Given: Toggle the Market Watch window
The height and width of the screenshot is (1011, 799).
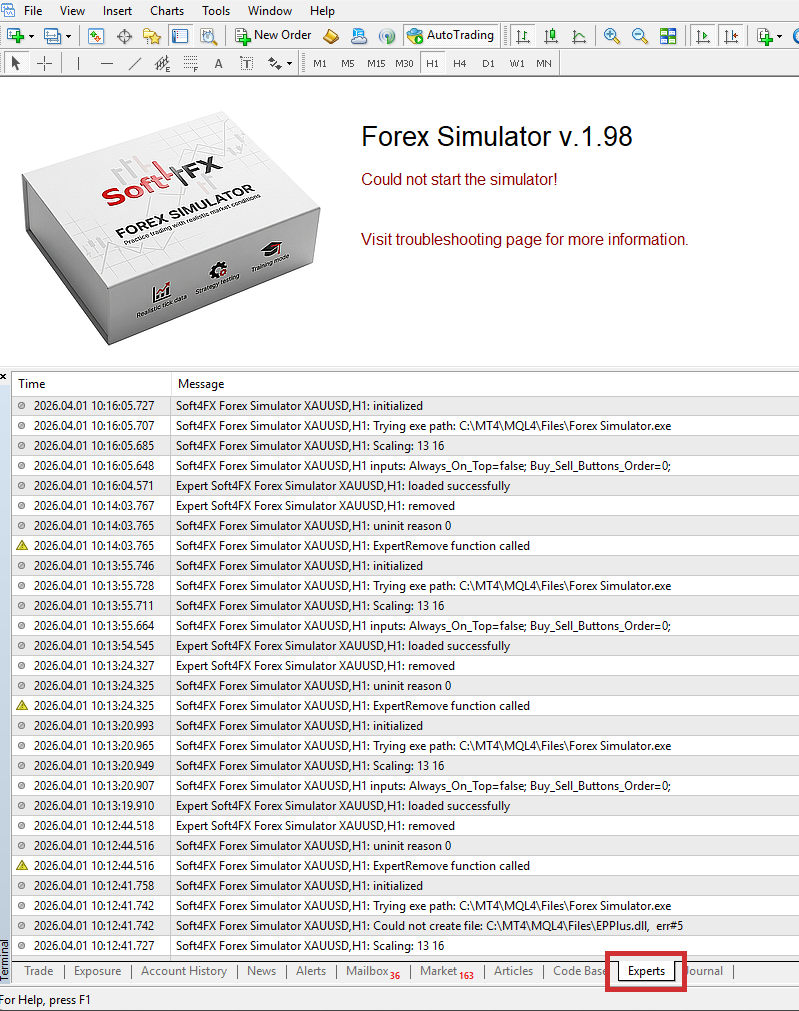Looking at the screenshot, I should tap(96, 36).
